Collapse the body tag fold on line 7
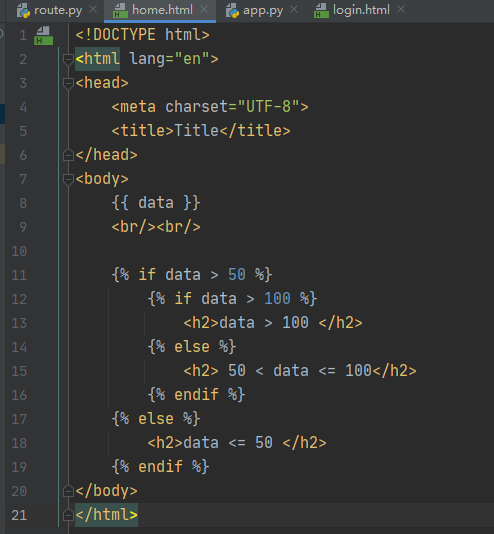This screenshot has width=494, height=534. pyautogui.click(x=68, y=179)
